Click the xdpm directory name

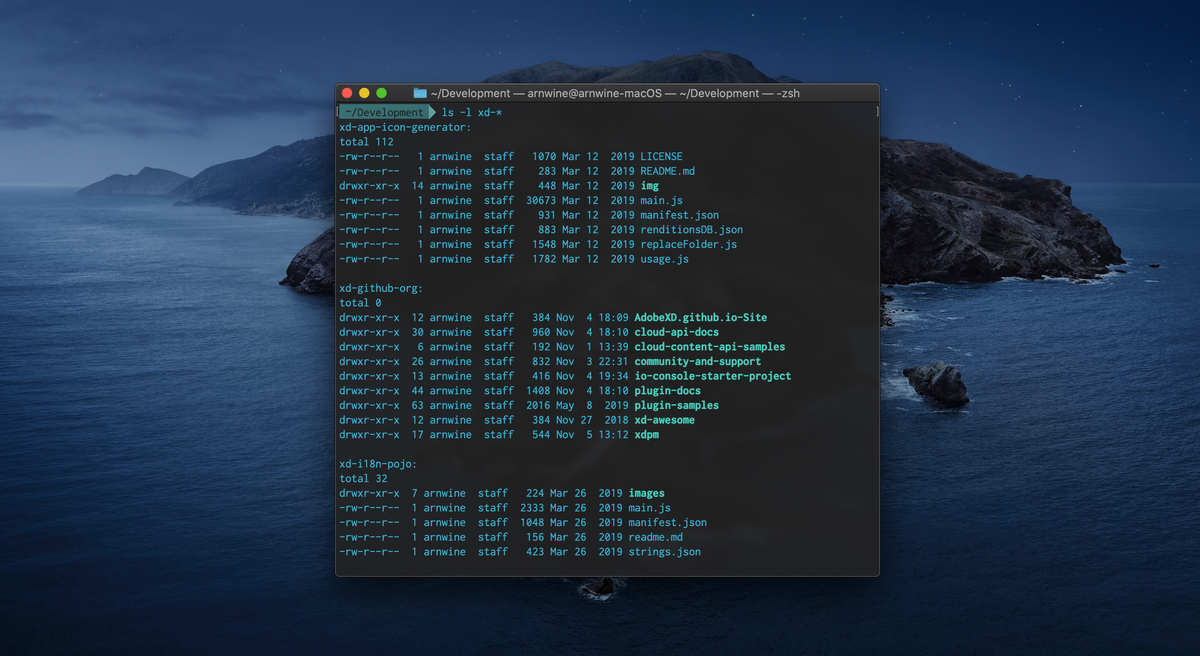coord(646,435)
